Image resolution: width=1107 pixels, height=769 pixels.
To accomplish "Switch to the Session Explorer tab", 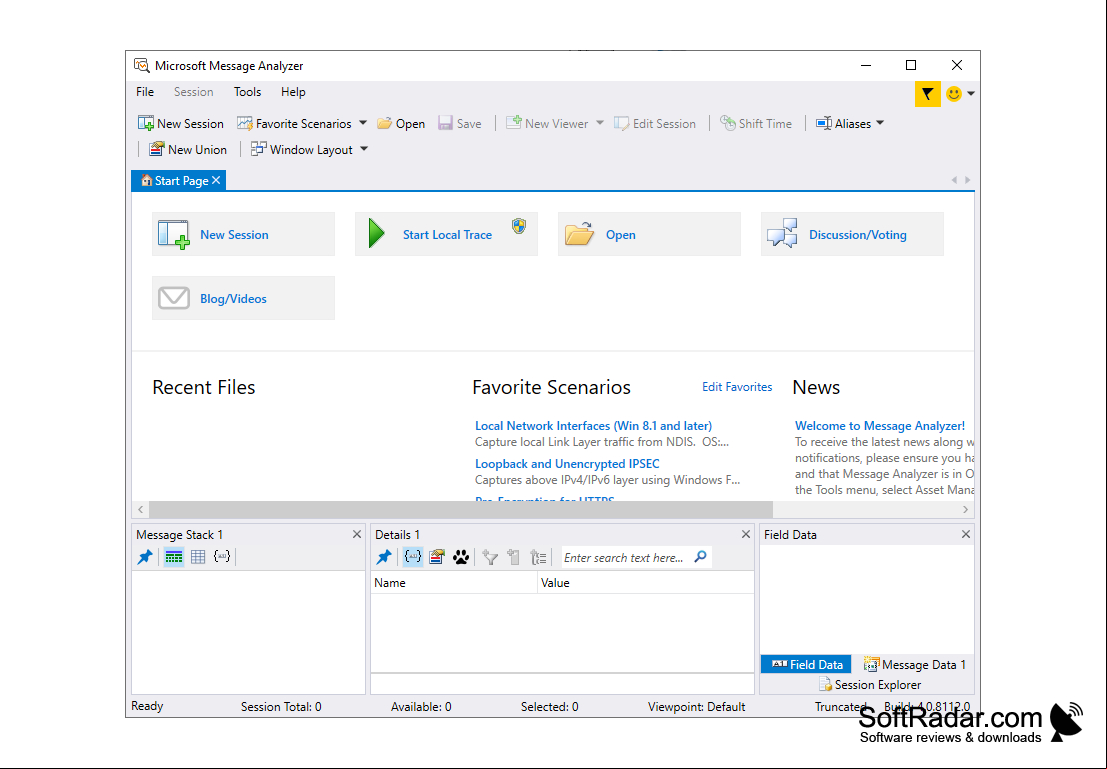I will (x=870, y=684).
